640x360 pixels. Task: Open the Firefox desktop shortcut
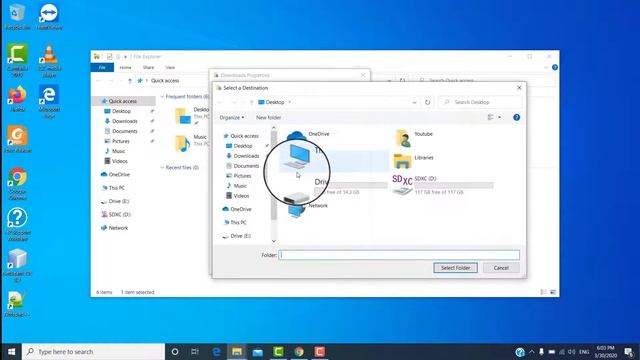tap(17, 99)
